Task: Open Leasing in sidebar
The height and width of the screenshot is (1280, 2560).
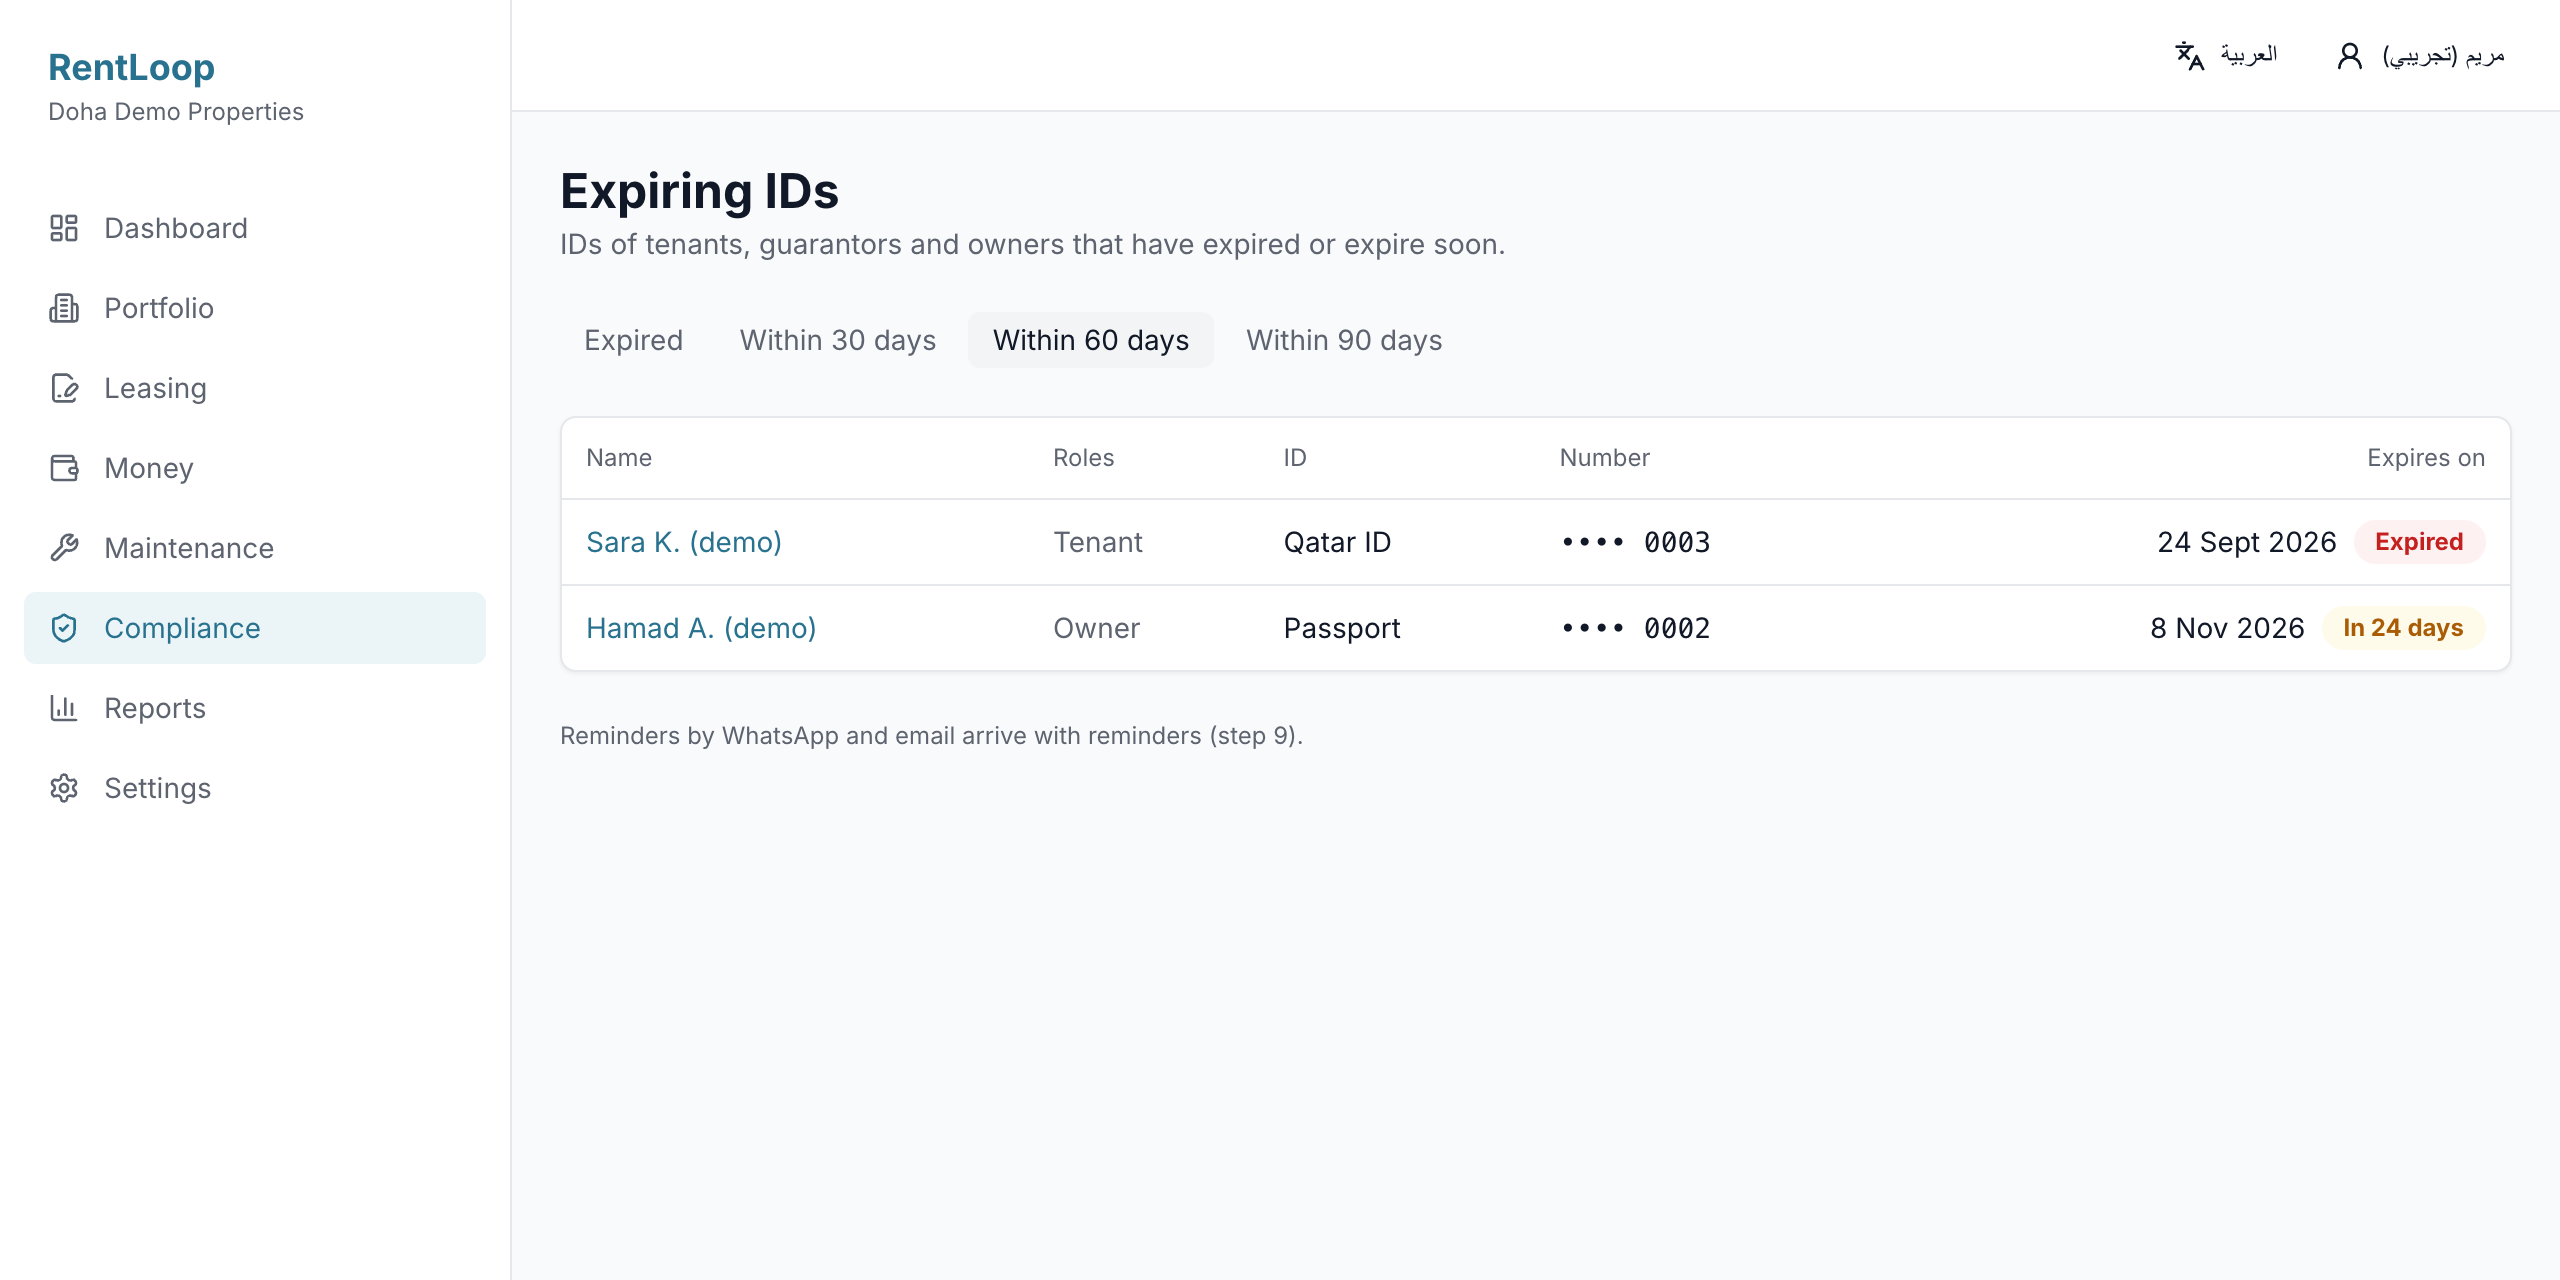Action: [x=255, y=388]
